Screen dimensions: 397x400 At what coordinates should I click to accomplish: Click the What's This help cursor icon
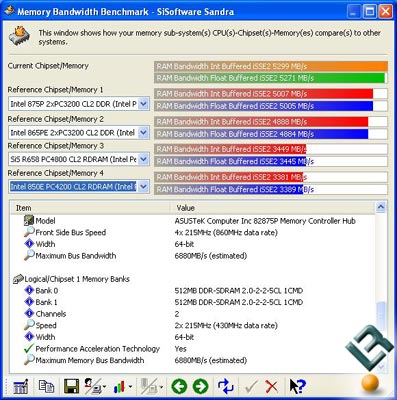click(x=297, y=387)
